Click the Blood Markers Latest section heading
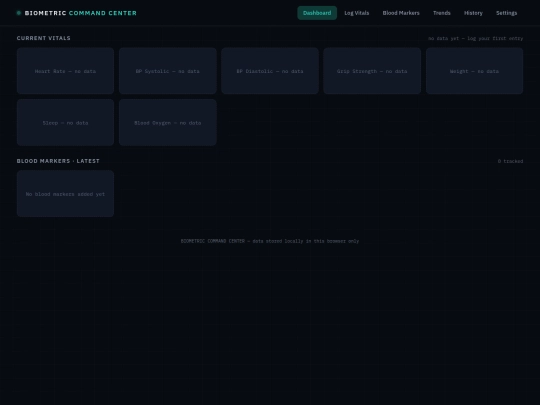Image resolution: width=540 pixels, height=405 pixels. [58, 161]
